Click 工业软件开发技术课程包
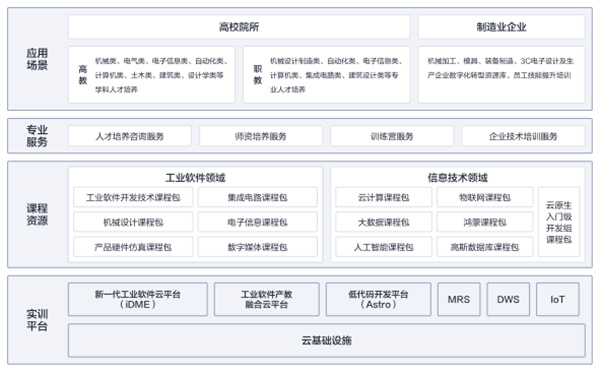 click(133, 197)
